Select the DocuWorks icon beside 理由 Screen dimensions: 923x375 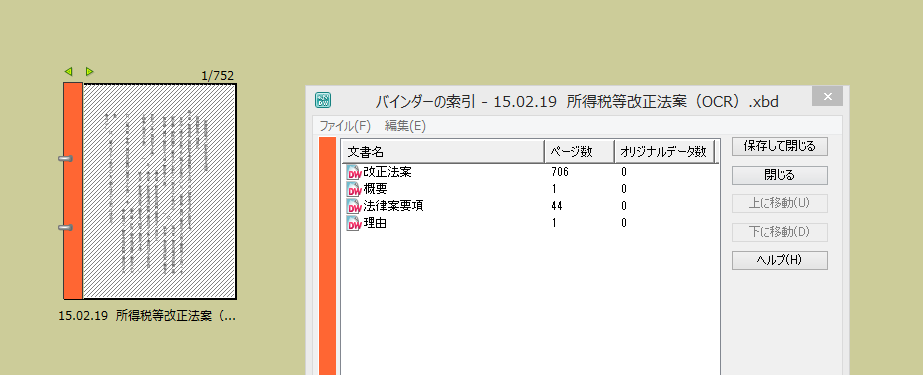tap(353, 223)
